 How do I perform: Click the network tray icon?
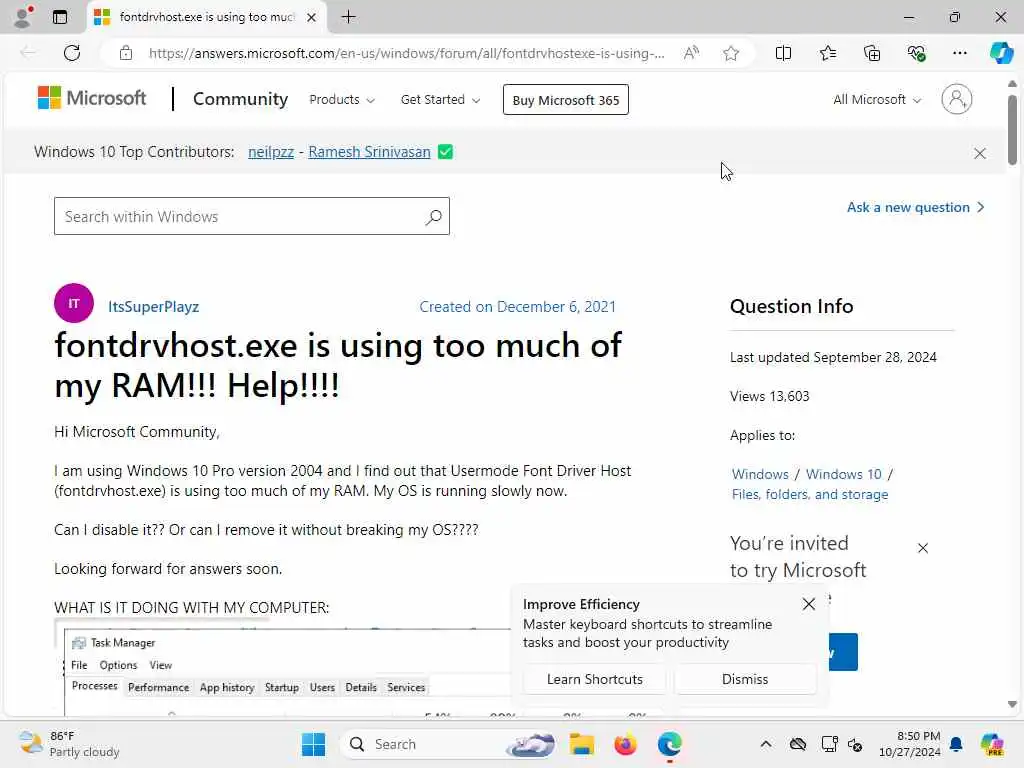(829, 744)
